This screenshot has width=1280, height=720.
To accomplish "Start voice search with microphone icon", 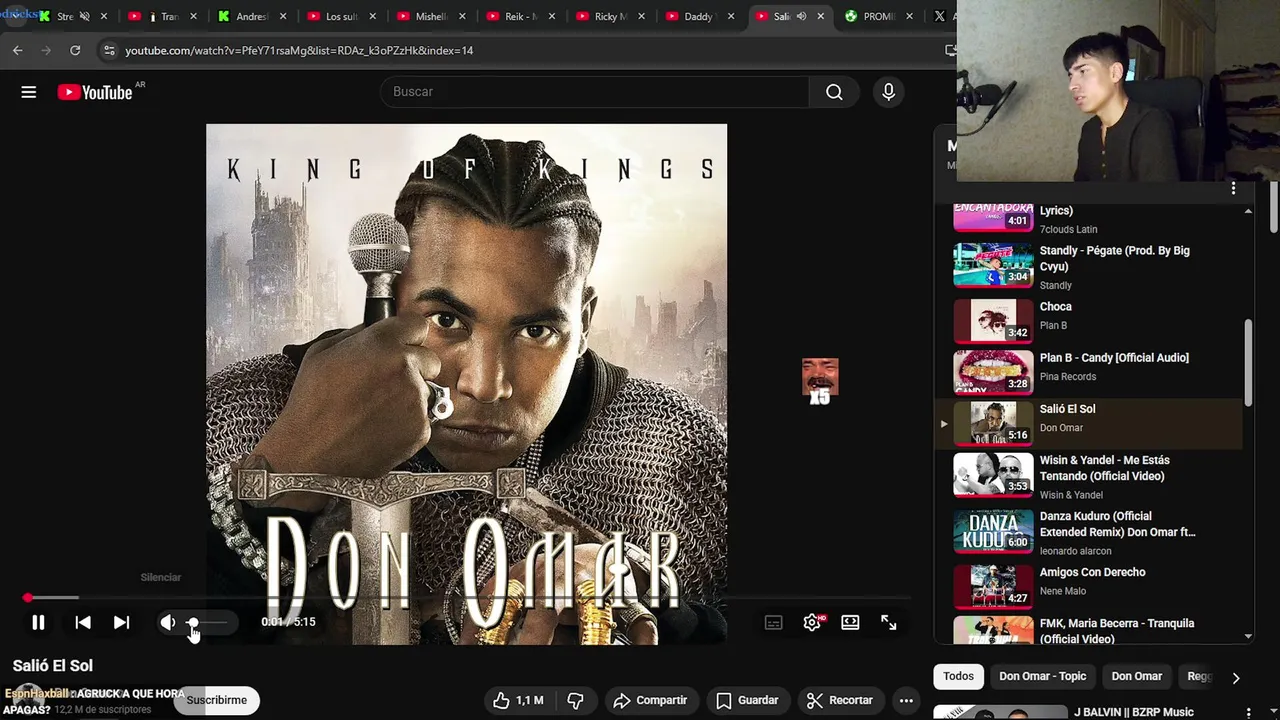I will point(888,92).
